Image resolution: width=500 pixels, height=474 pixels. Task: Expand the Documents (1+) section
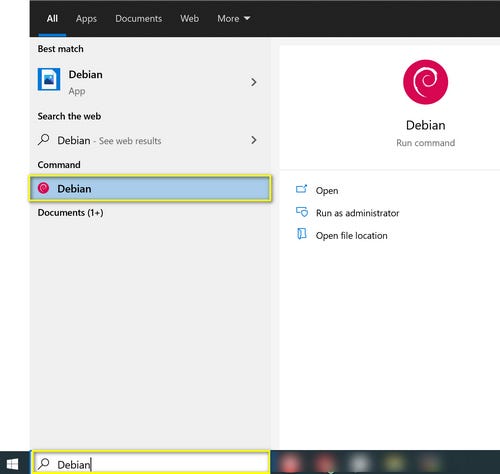coord(70,213)
